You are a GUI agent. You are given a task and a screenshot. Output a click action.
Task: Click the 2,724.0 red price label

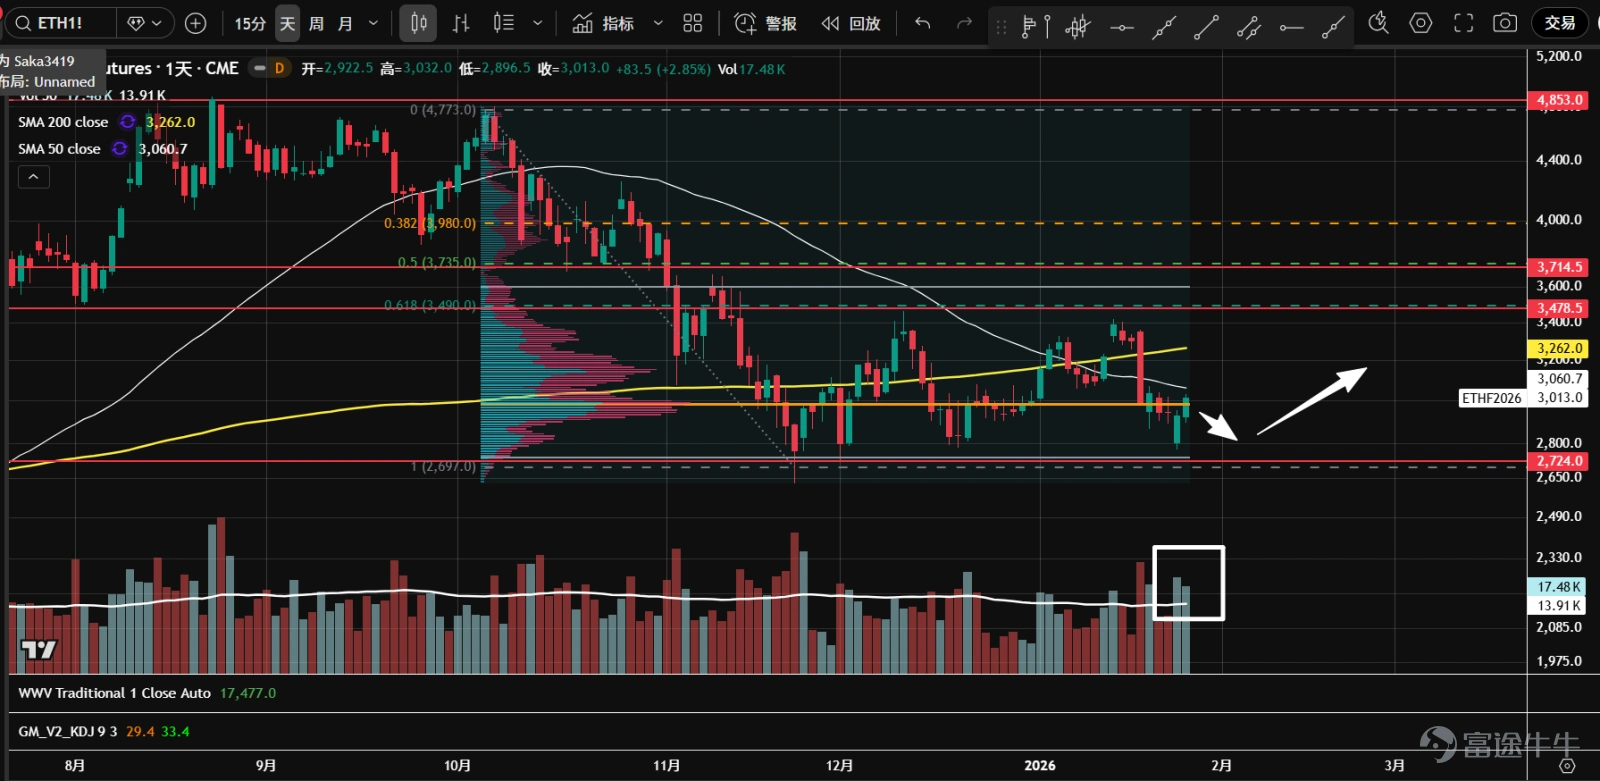point(1559,461)
